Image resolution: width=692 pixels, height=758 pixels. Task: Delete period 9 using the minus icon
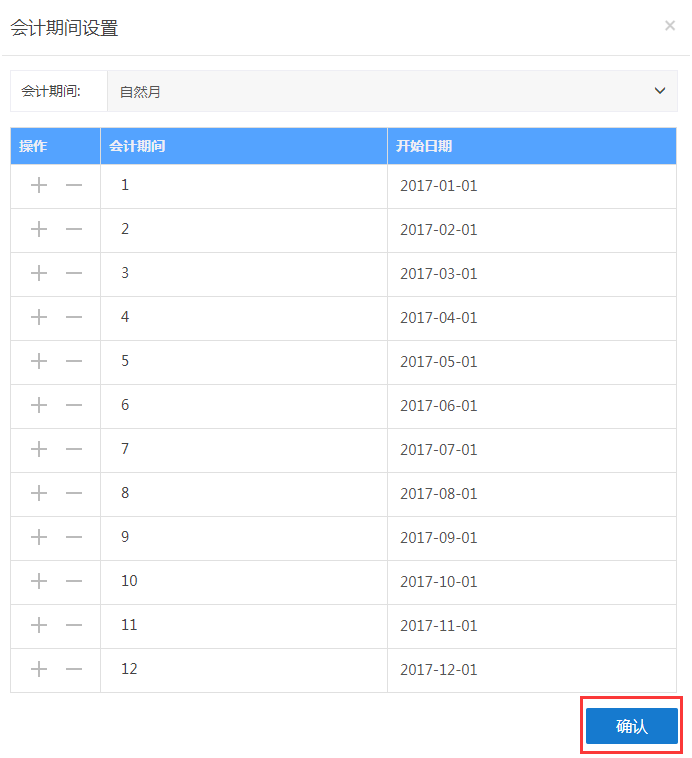tap(74, 537)
